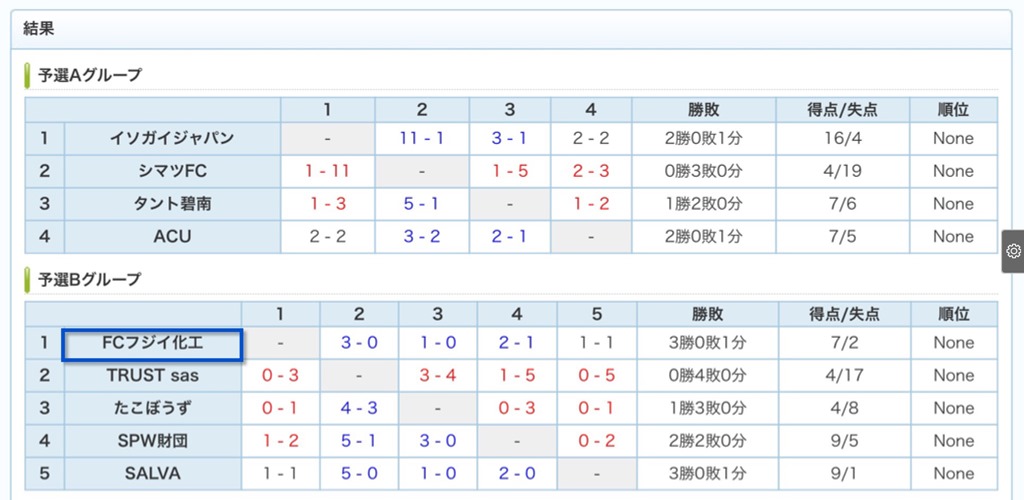Screen dimensions: 1024x500
Task: Select the 予選Bグループ heading
Action: pyautogui.click(x=89, y=280)
